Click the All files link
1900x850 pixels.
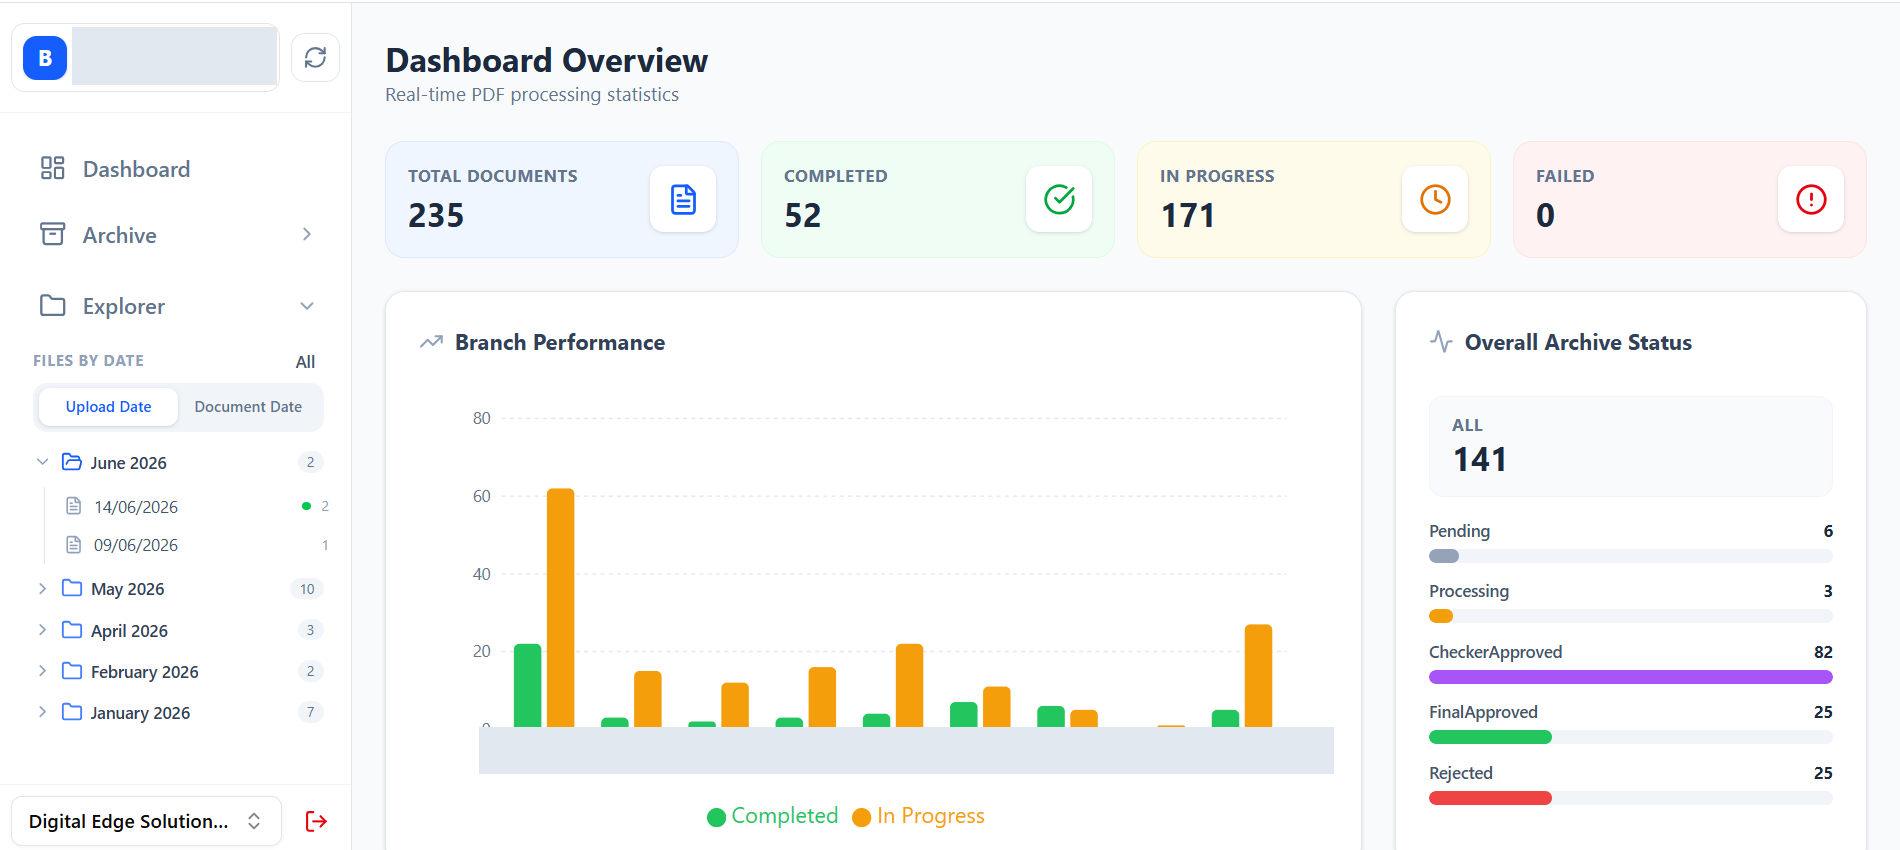305,362
